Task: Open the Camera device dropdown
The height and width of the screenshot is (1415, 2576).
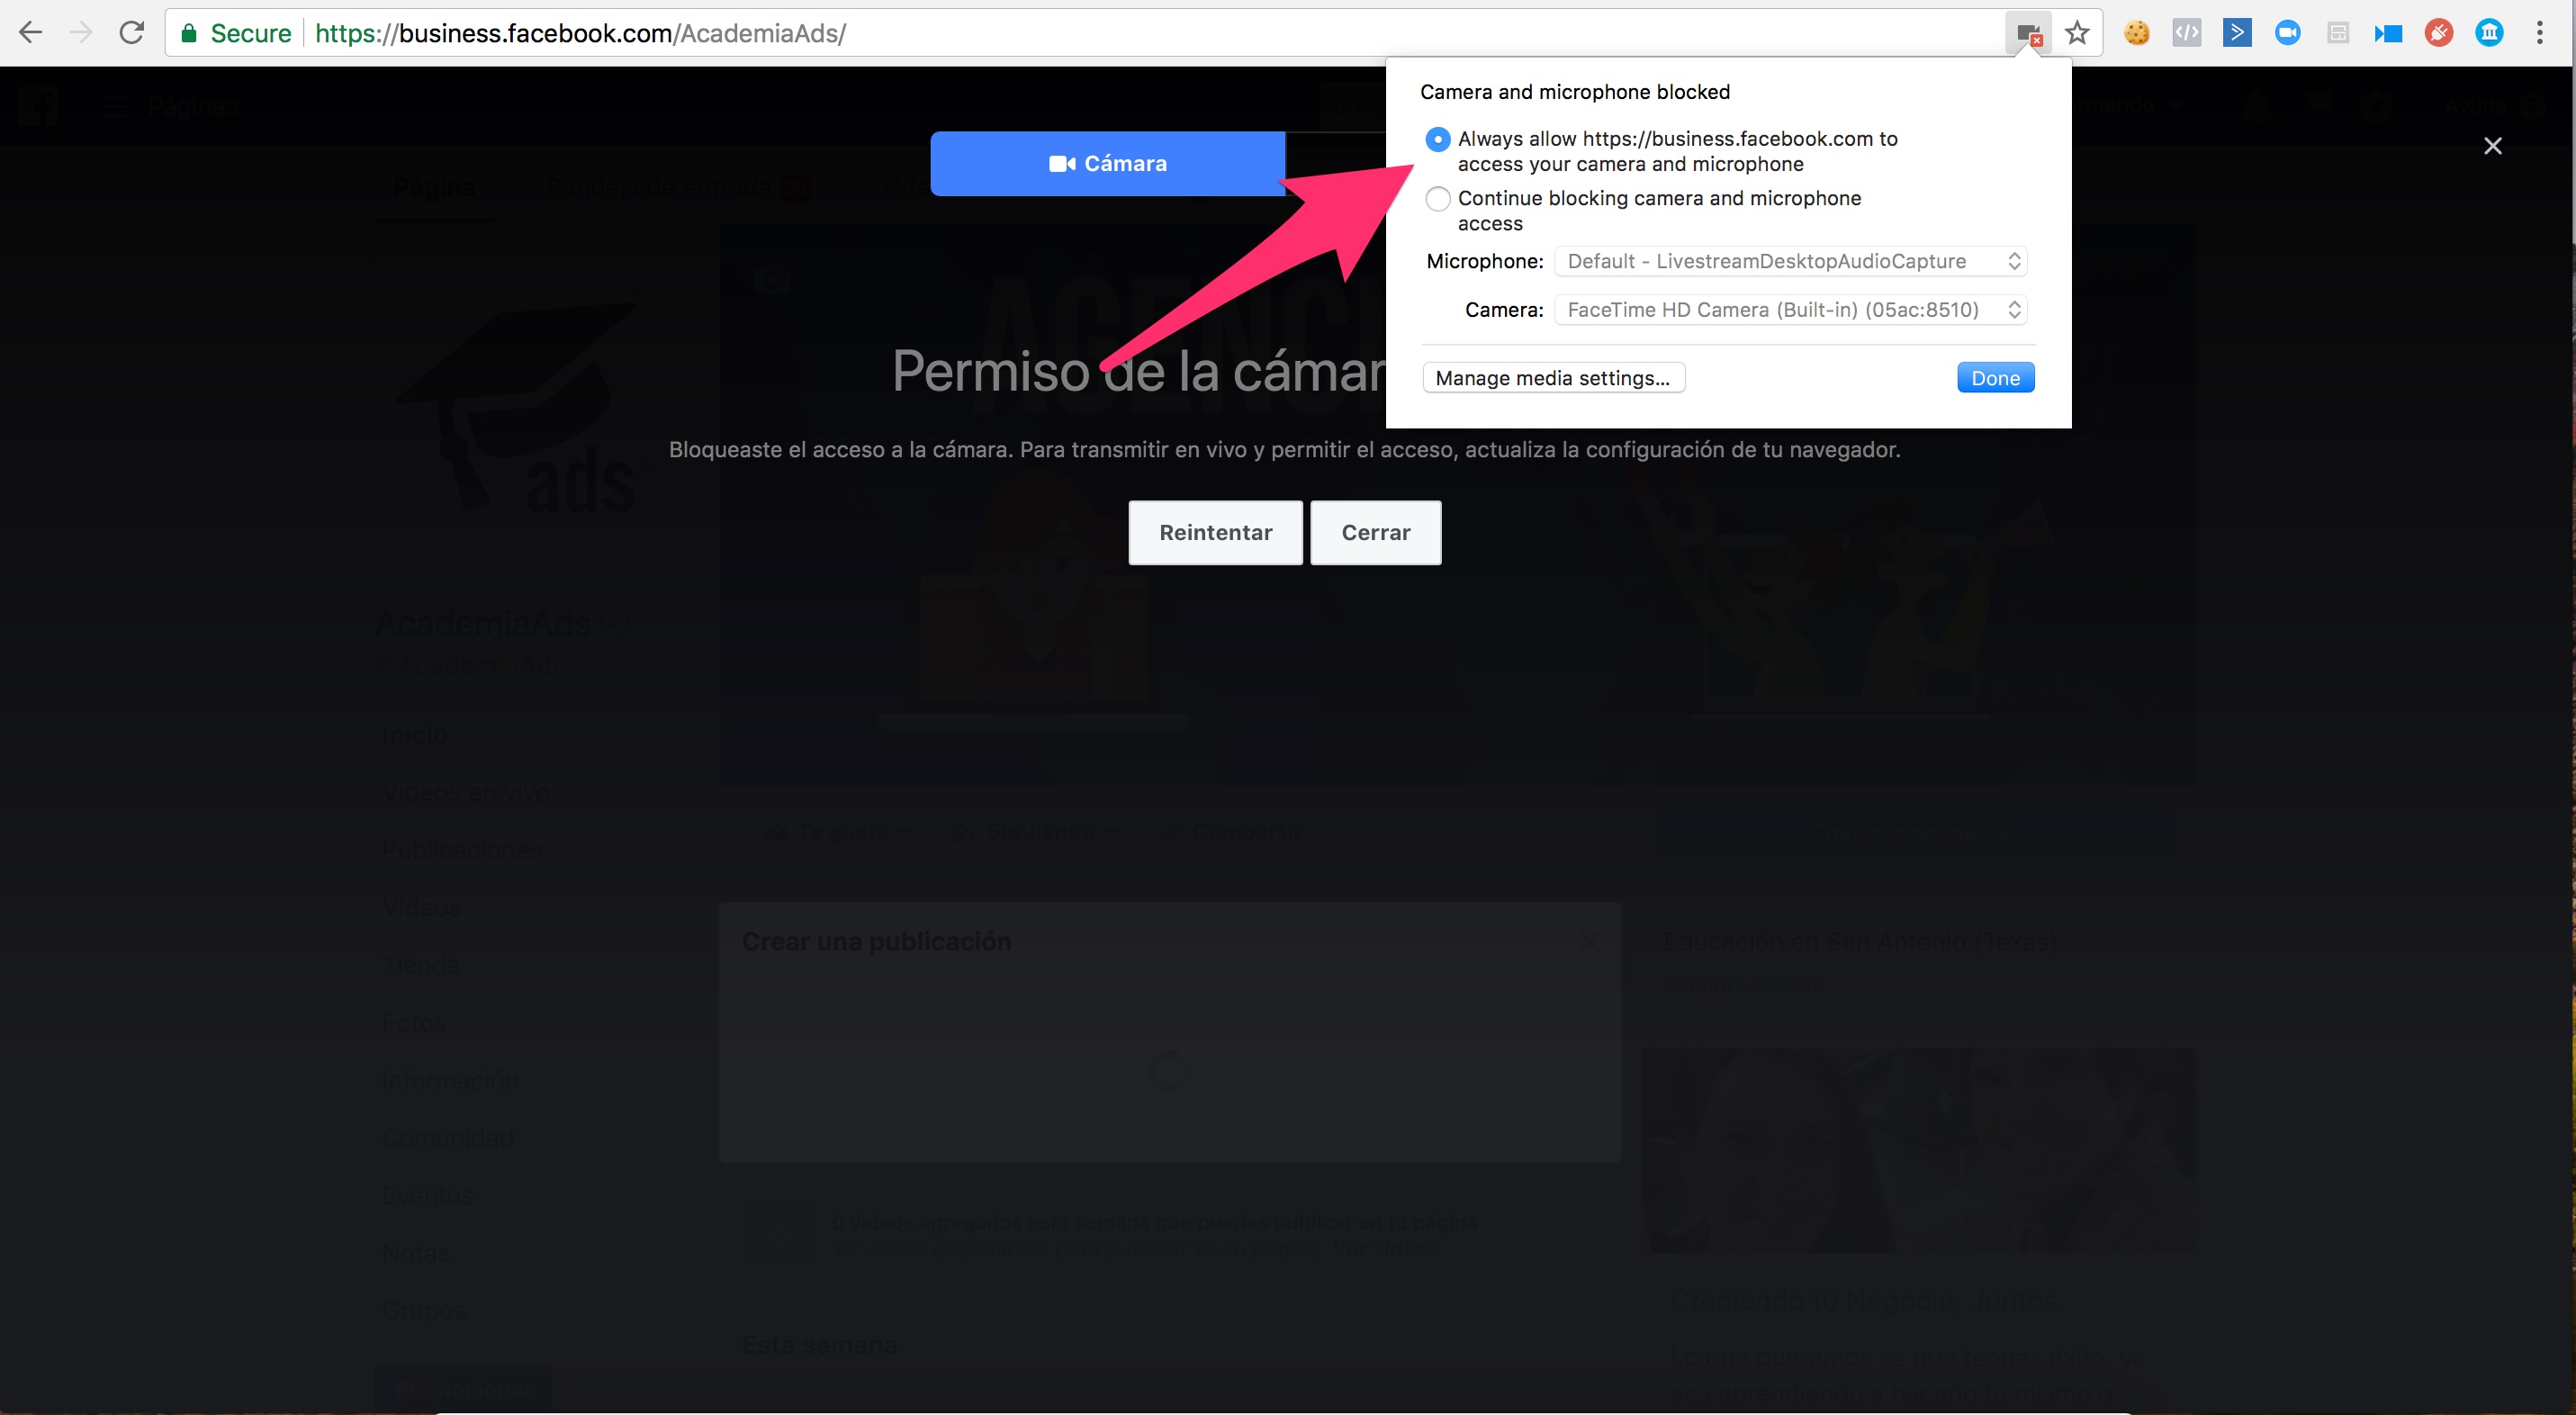Action: point(1790,310)
